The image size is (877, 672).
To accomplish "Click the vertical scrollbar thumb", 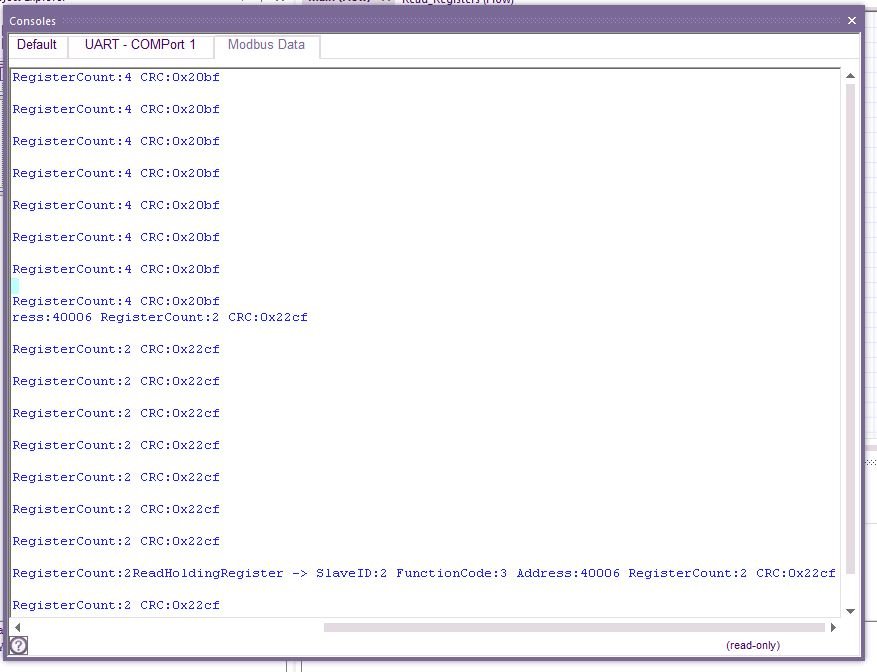I will point(850,329).
